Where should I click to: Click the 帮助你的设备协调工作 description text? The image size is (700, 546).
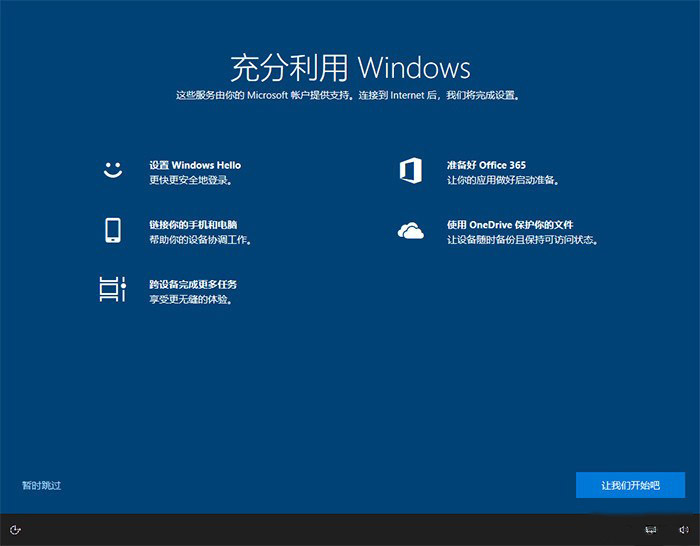point(199,240)
